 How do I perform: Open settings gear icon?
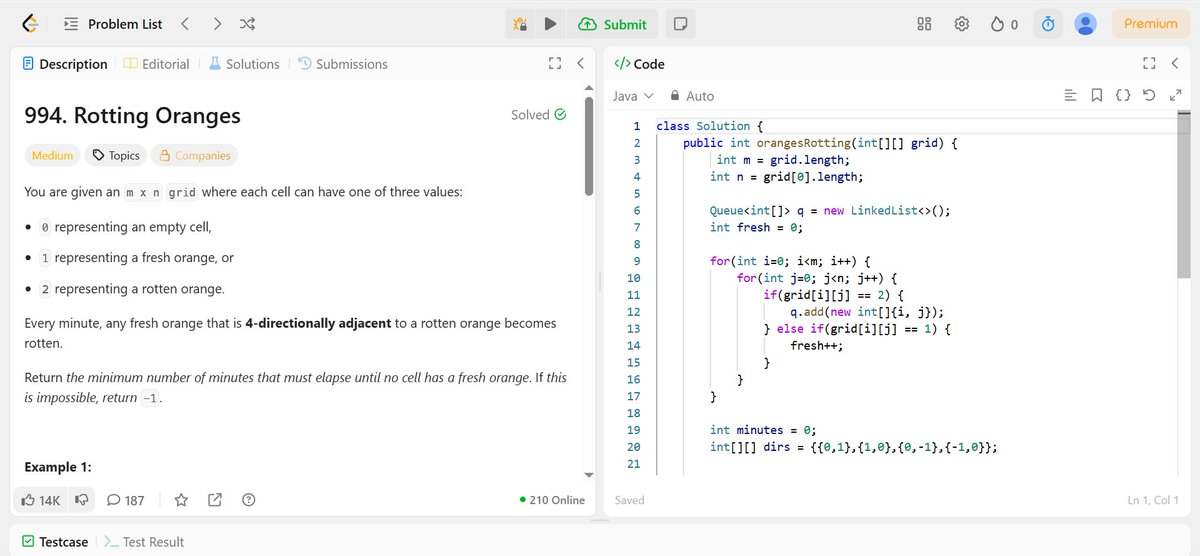[x=962, y=24]
